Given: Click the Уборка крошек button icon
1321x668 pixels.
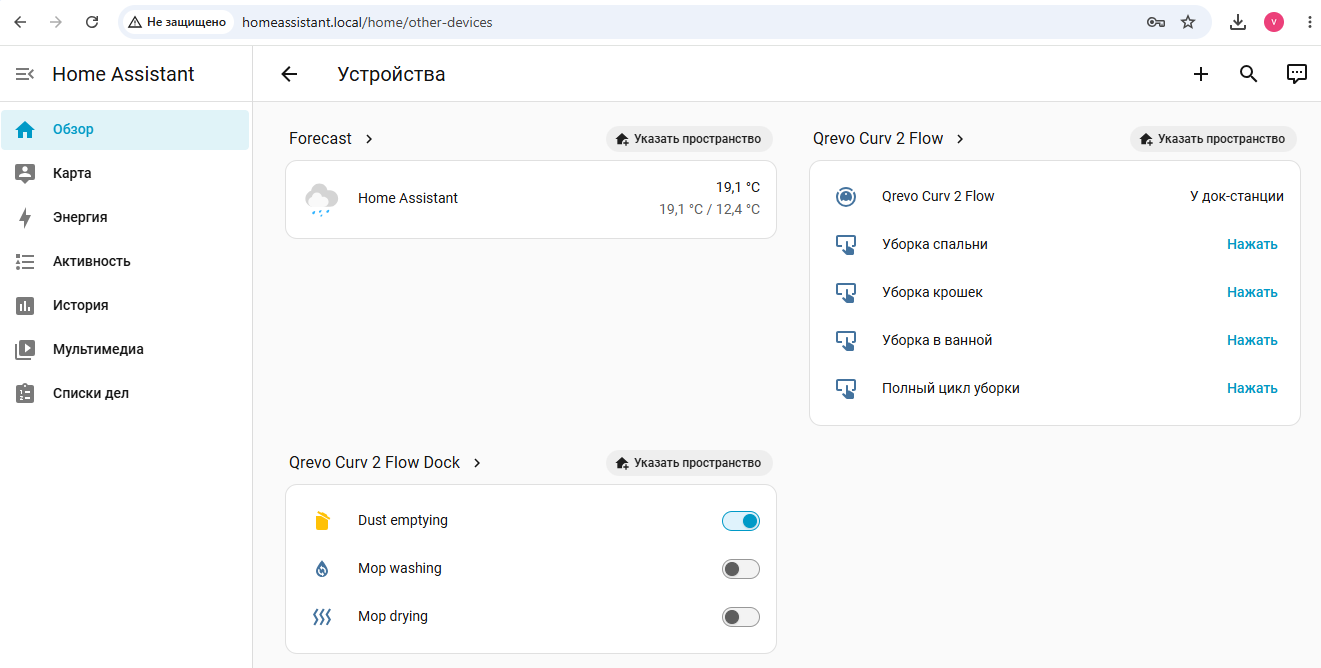Looking at the screenshot, I should tap(845, 293).
